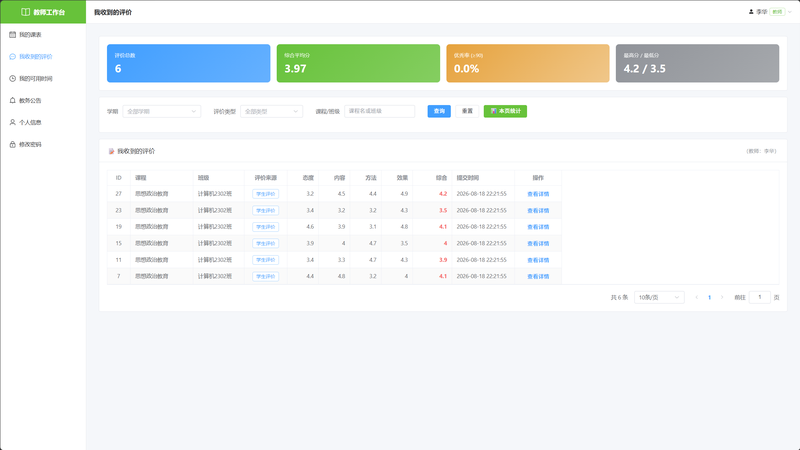Open the 10条/页 page size dropdown
The height and width of the screenshot is (450, 800).
[x=659, y=297]
